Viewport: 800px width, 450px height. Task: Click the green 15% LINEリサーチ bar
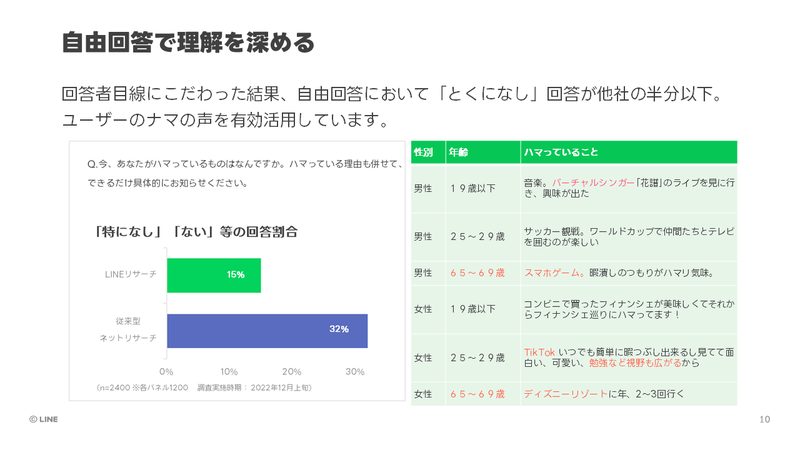213,275
